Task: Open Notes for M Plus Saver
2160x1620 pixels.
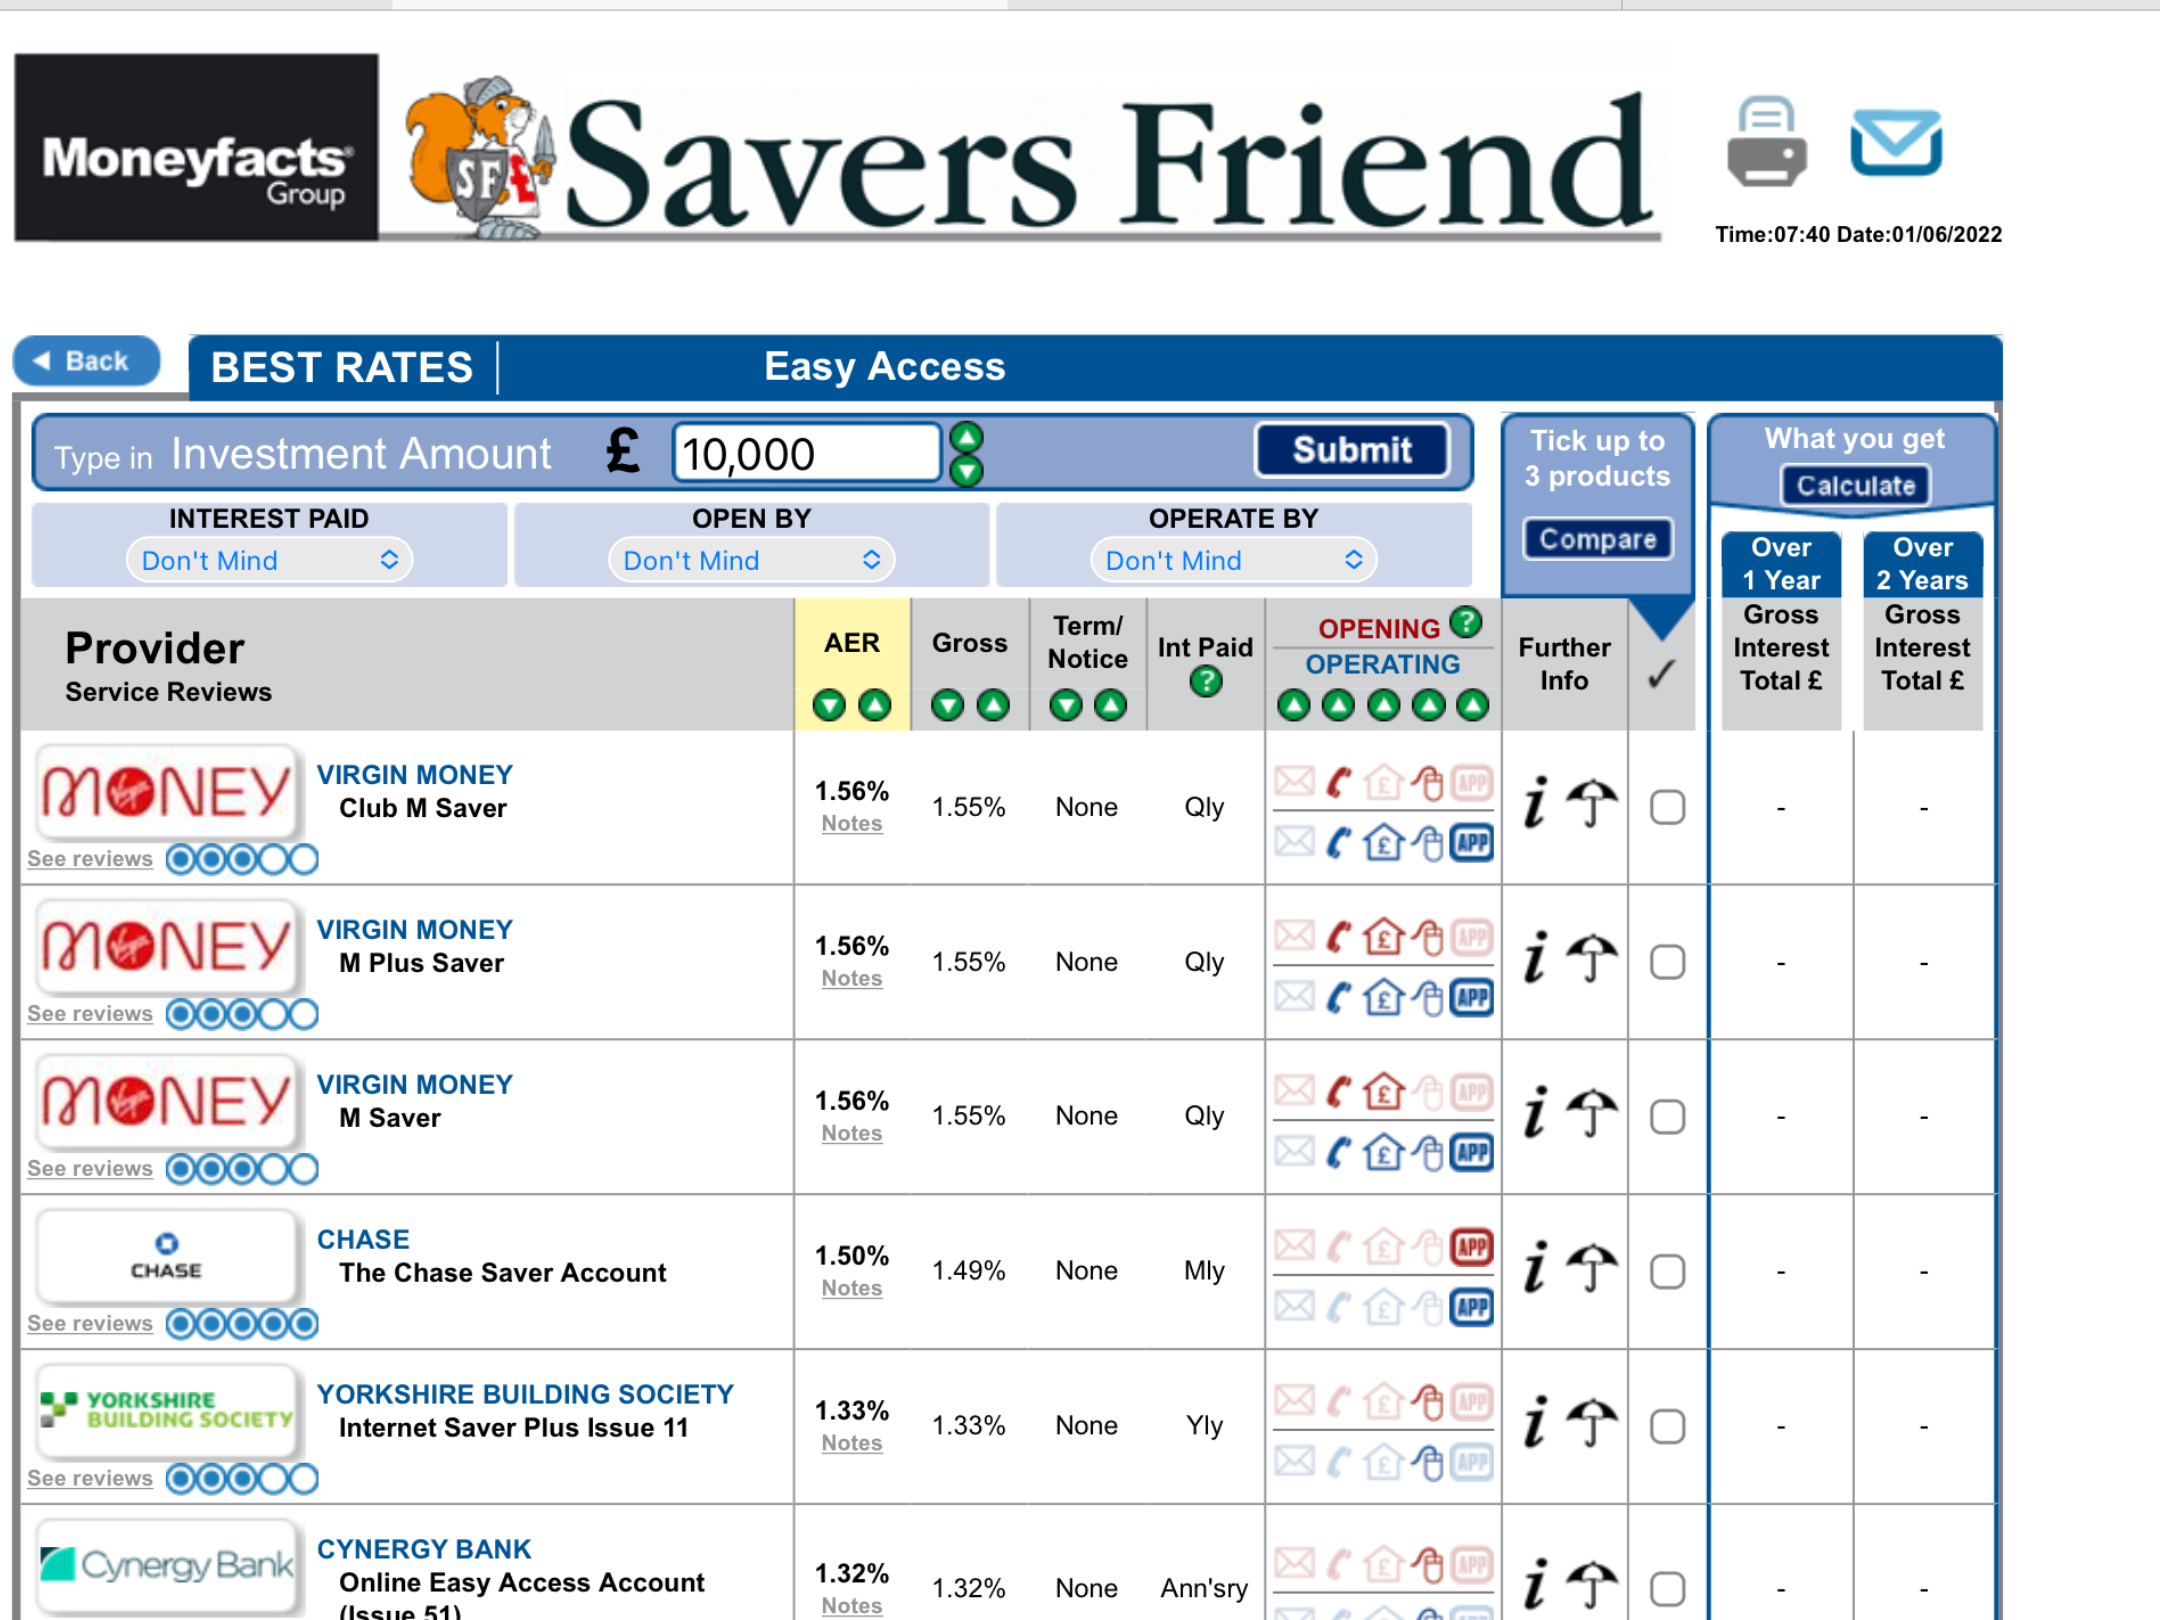Action: [x=852, y=979]
